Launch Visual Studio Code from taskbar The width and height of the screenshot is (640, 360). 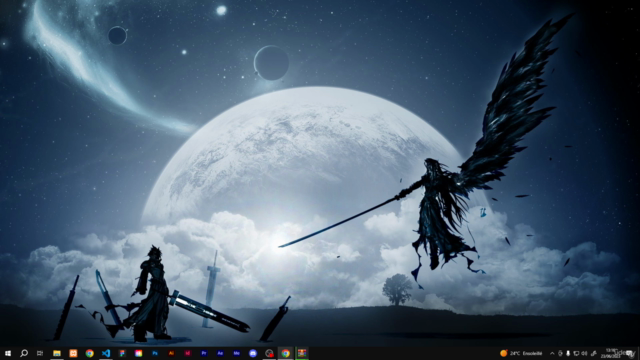click(106, 353)
